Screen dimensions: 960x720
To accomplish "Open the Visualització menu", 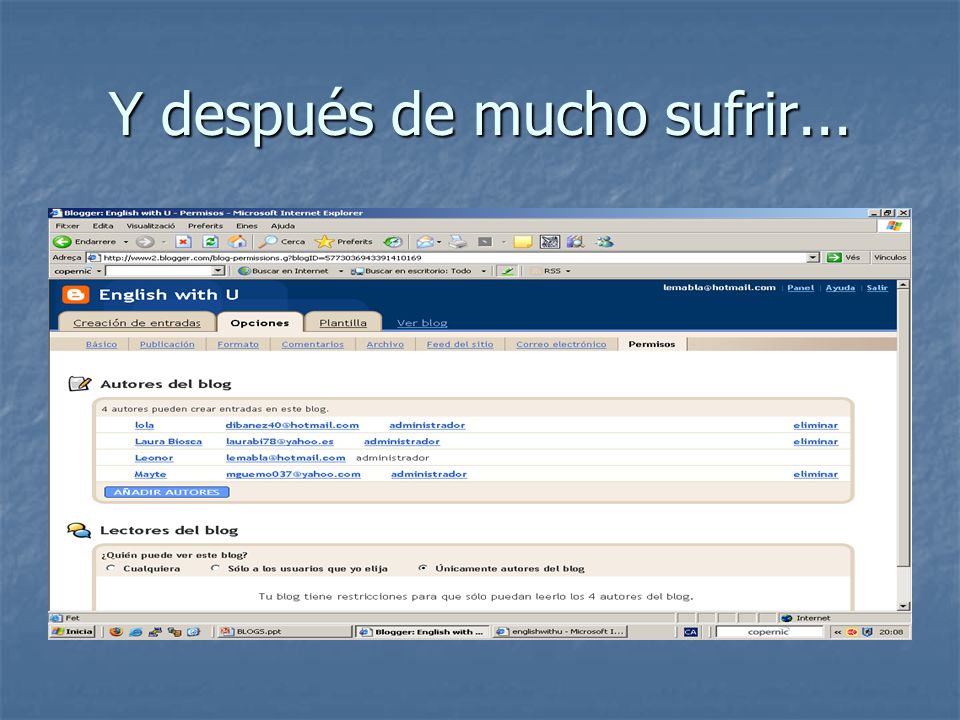I will (x=151, y=226).
